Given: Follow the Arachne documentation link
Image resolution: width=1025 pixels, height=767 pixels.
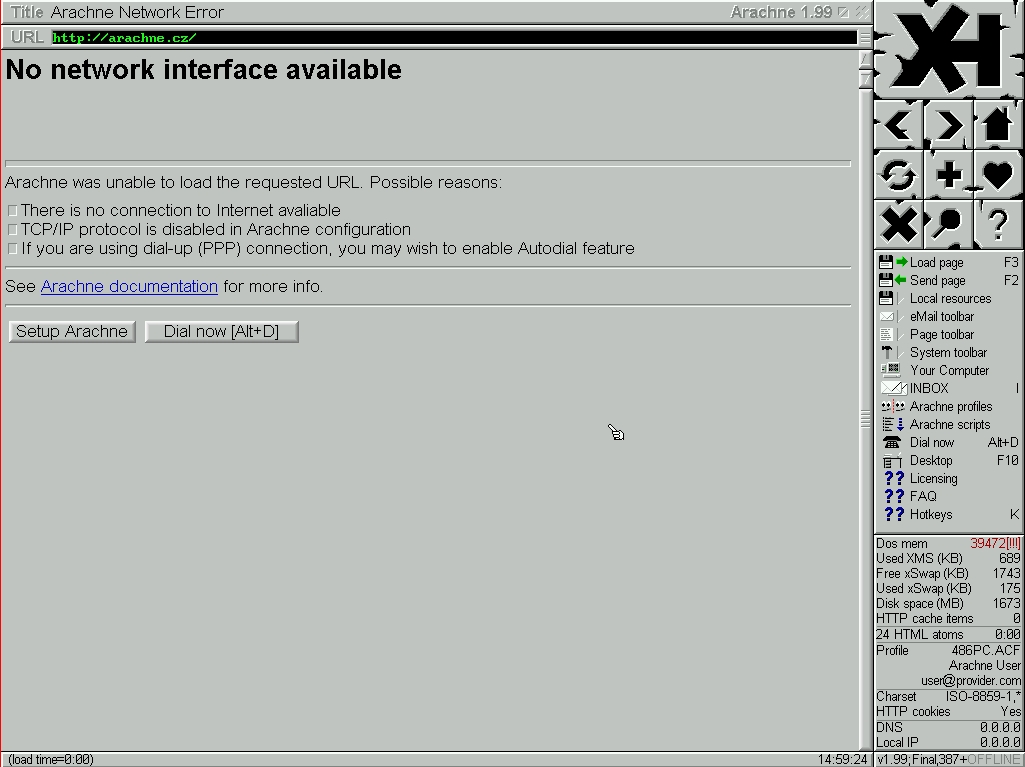Looking at the screenshot, I should [129, 286].
